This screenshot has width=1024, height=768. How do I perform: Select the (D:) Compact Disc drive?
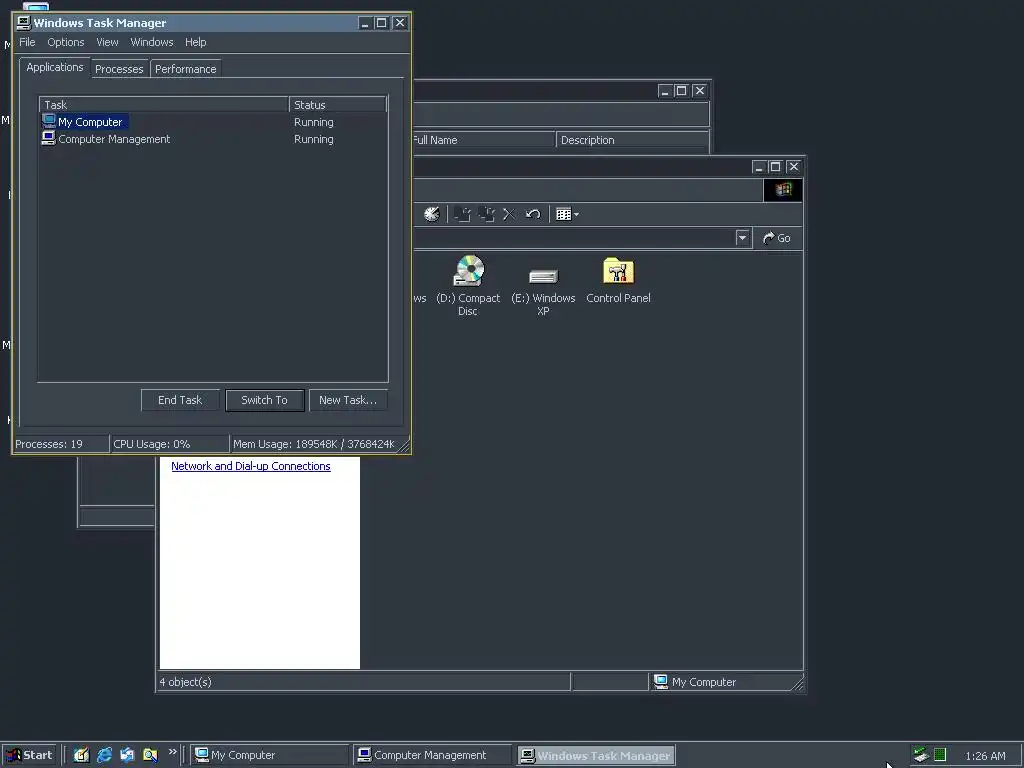[468, 286]
